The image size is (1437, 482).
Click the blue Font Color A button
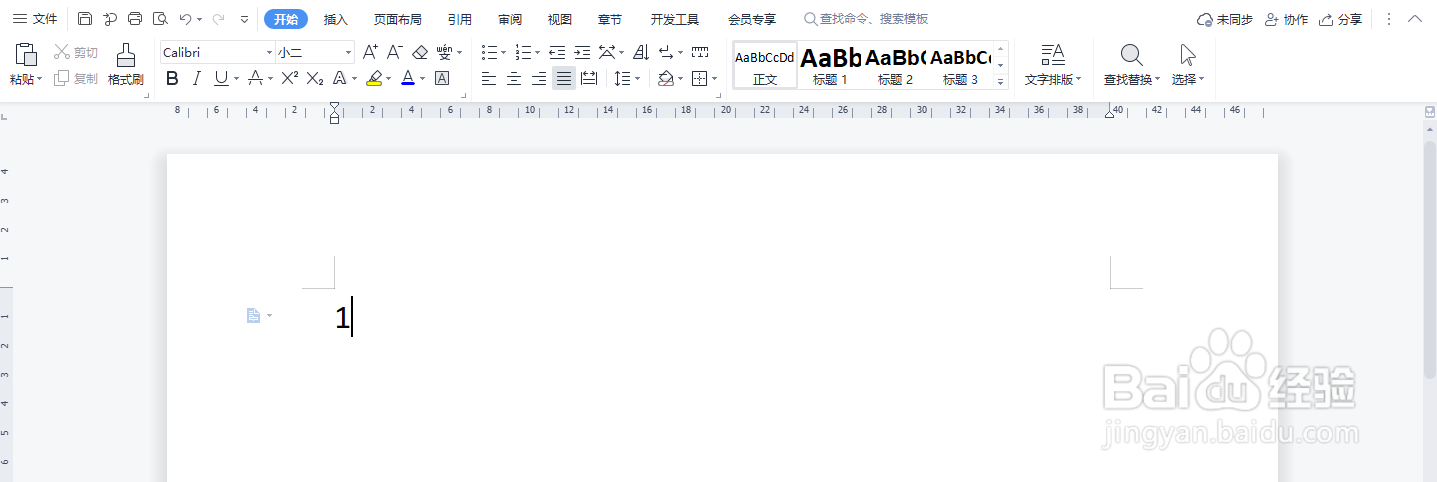tap(408, 78)
